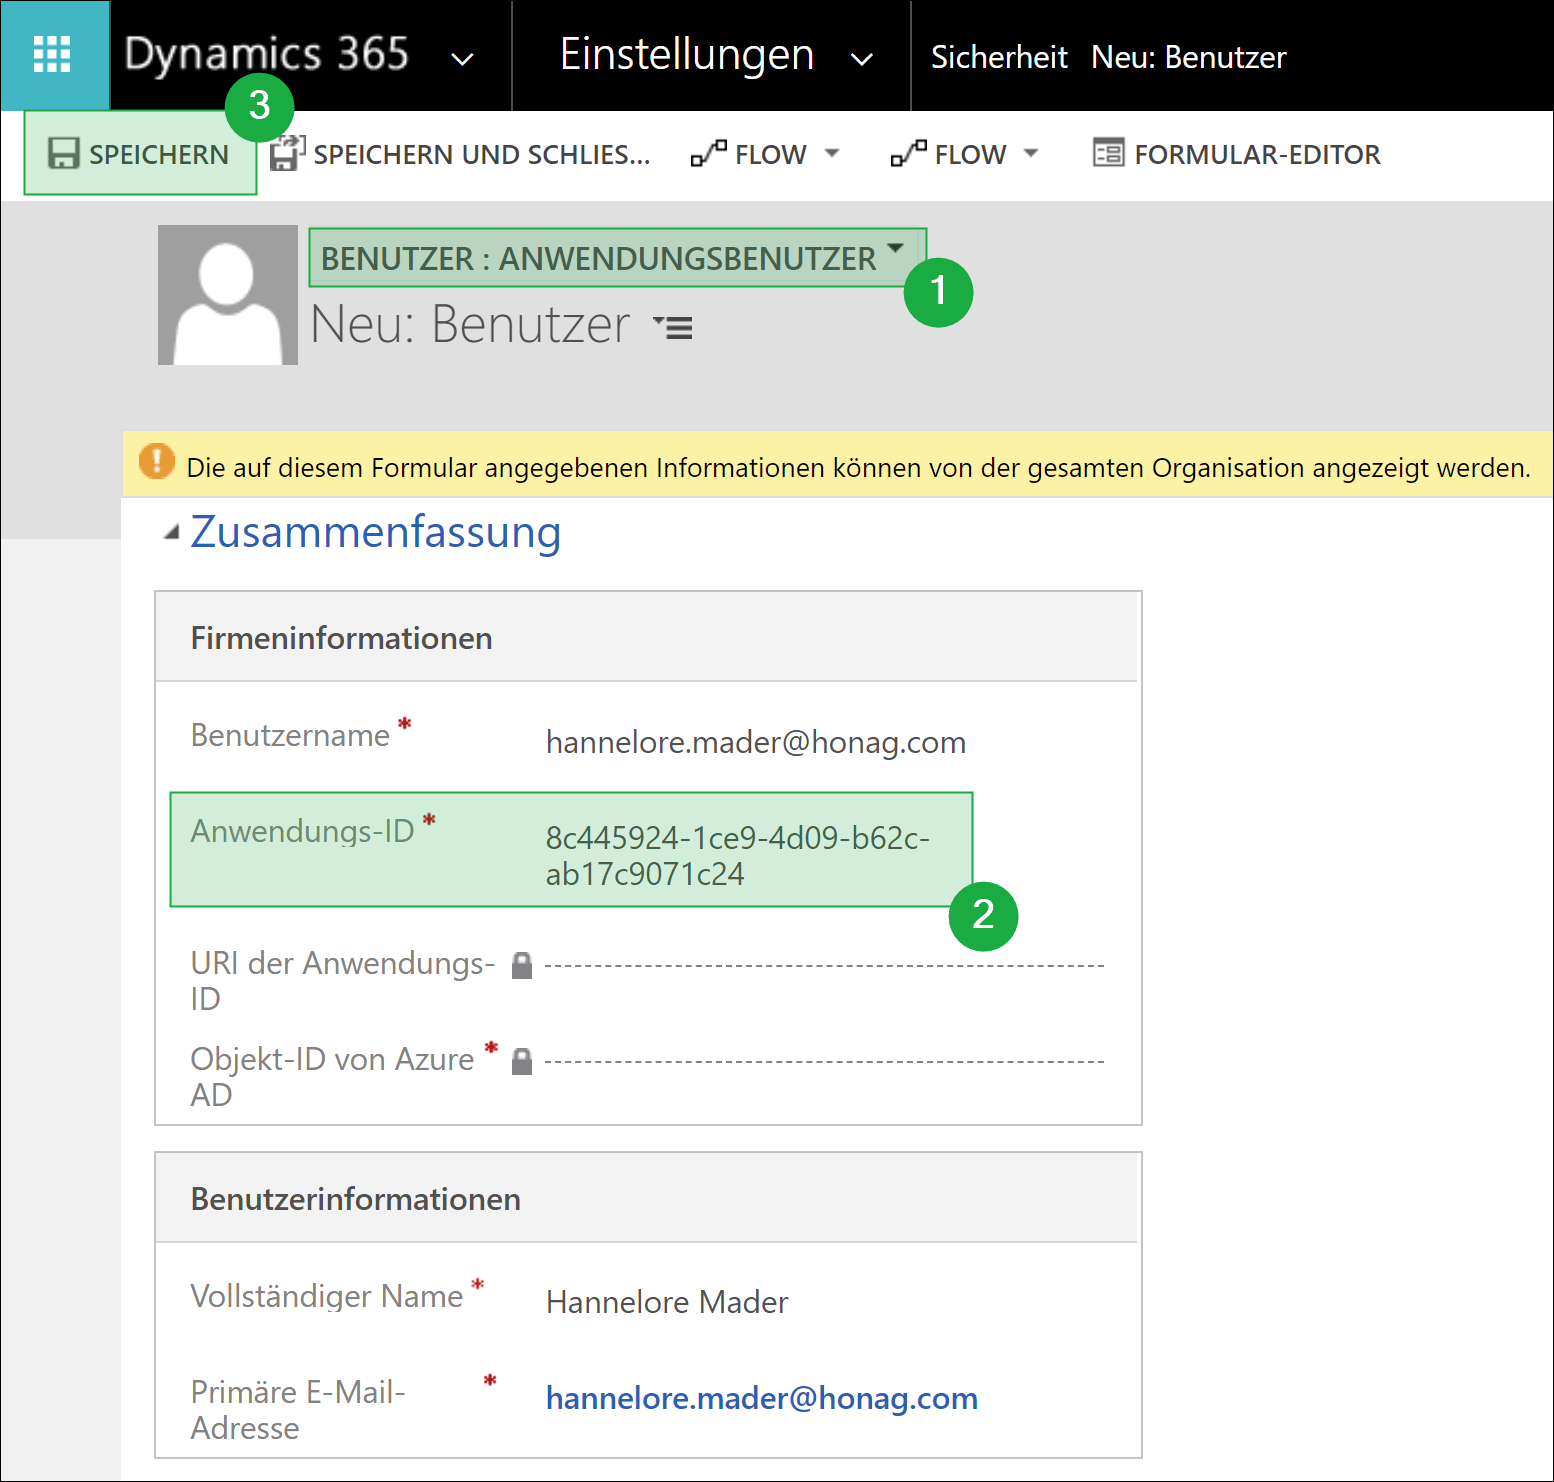Click Sicherheit breadcrumb in header

(x=998, y=57)
